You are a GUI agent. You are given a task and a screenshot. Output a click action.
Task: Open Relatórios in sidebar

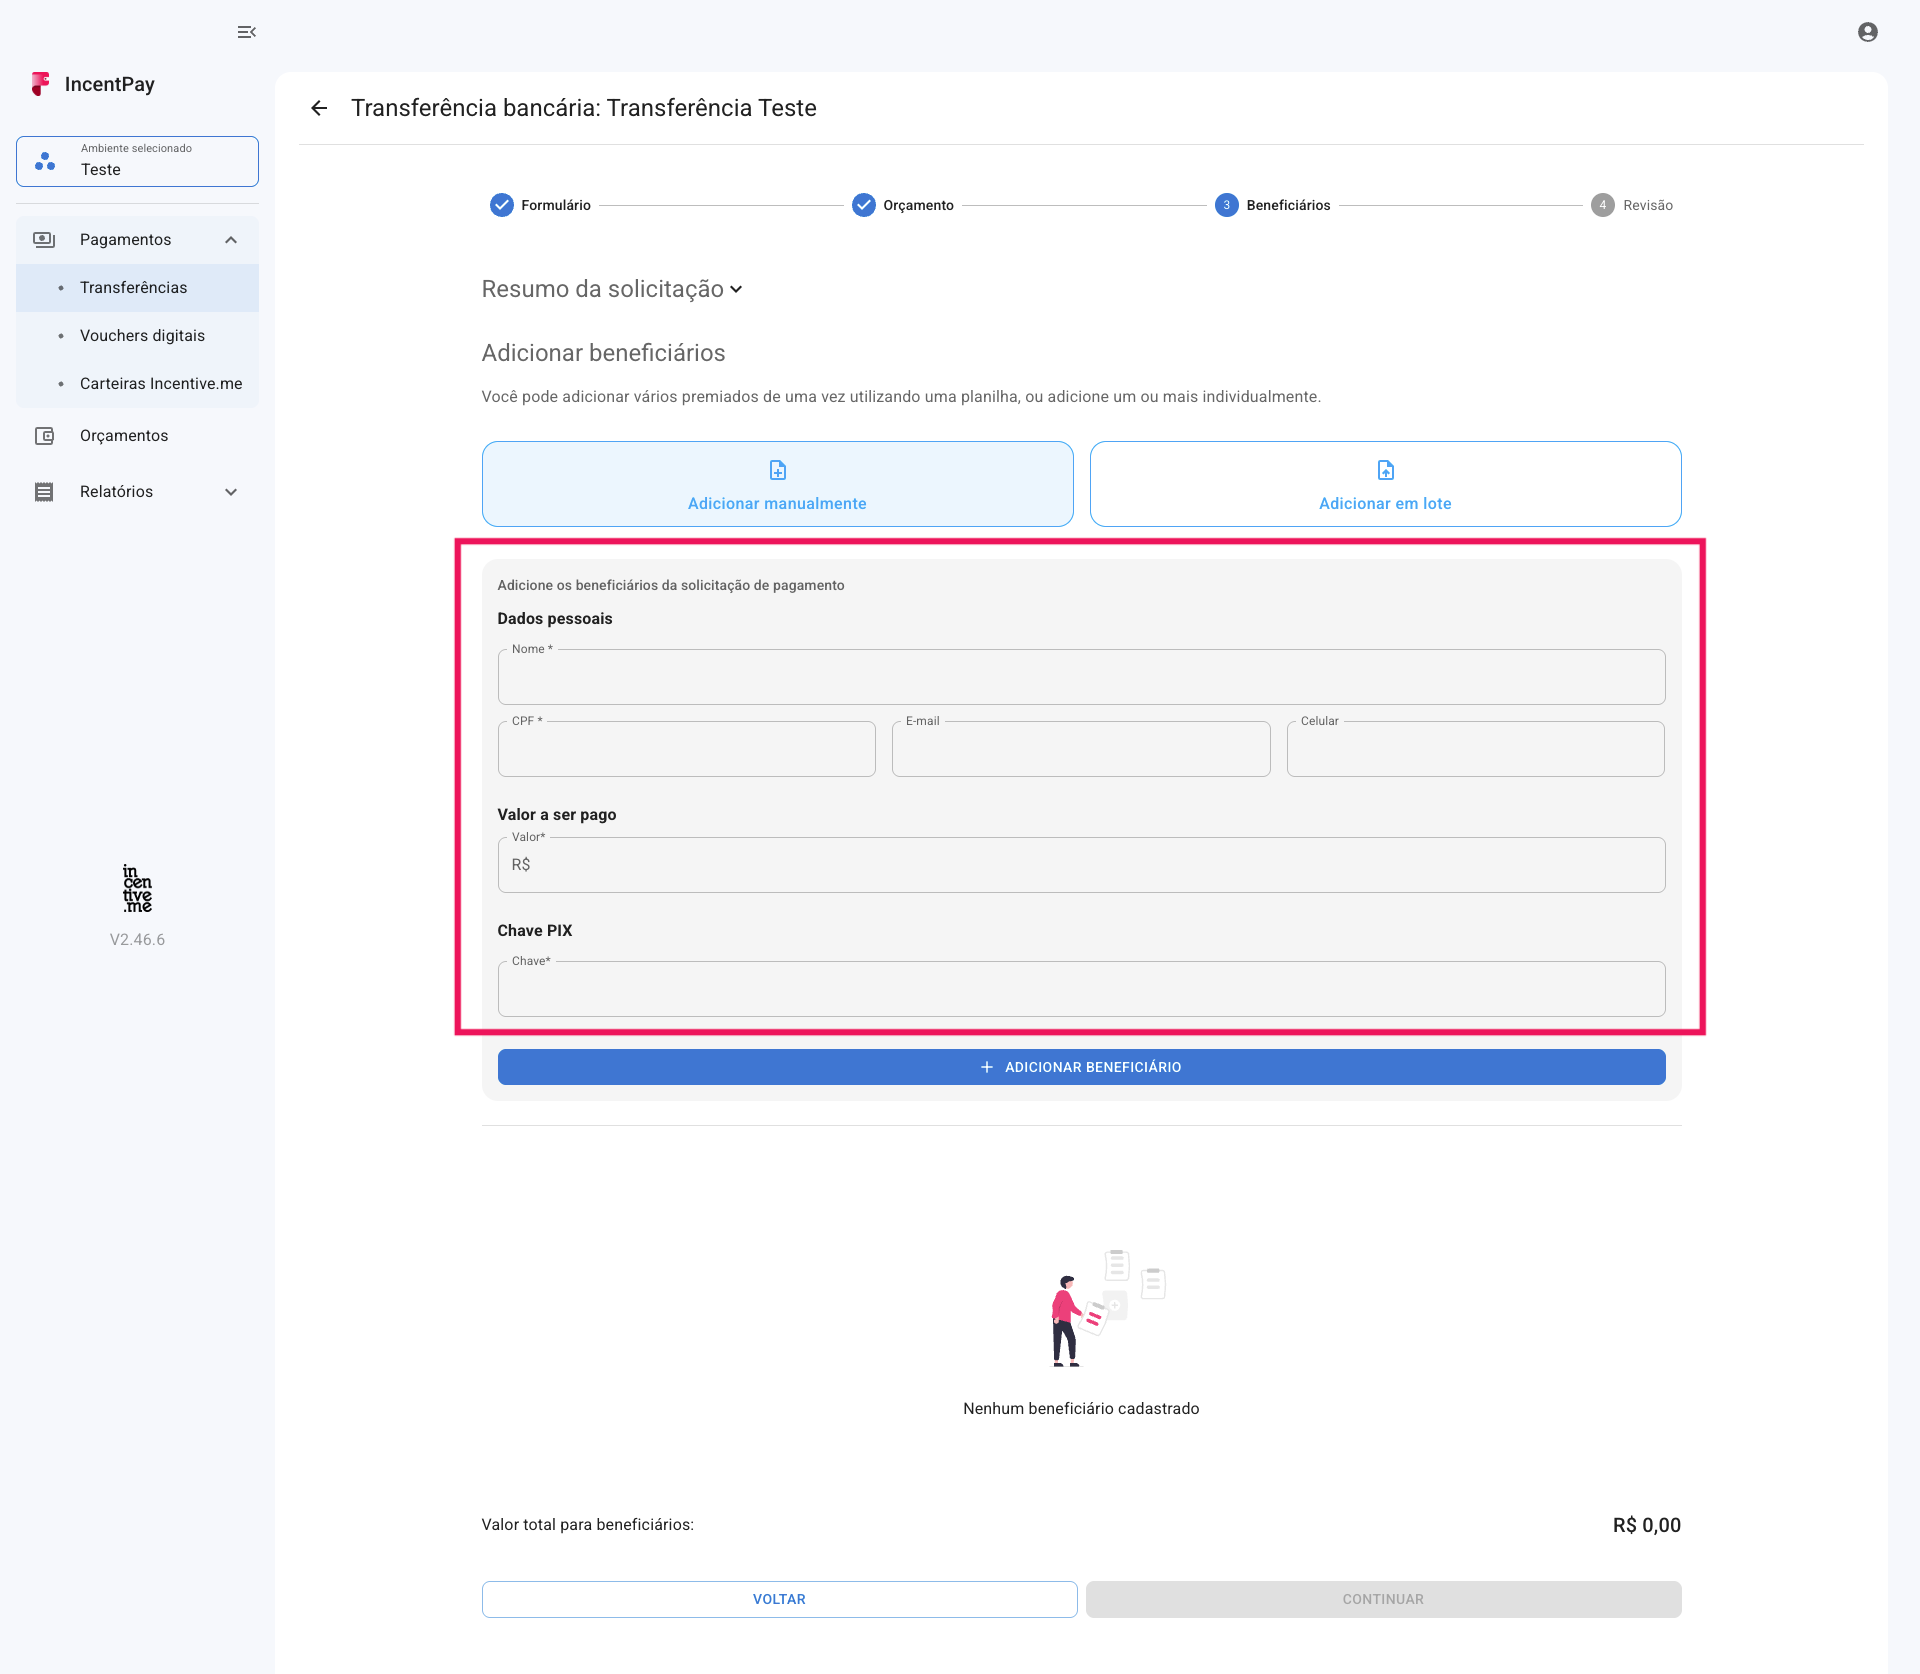tap(137, 492)
